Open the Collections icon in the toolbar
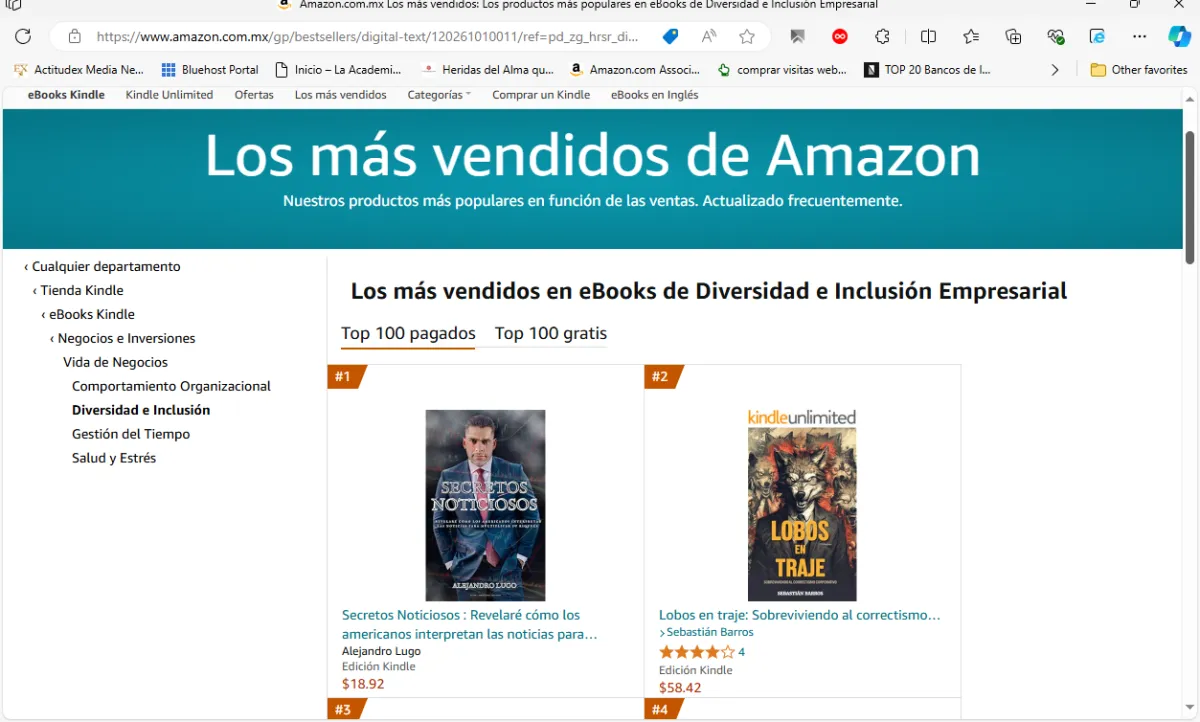The width and height of the screenshot is (1200, 722). tap(1013, 36)
